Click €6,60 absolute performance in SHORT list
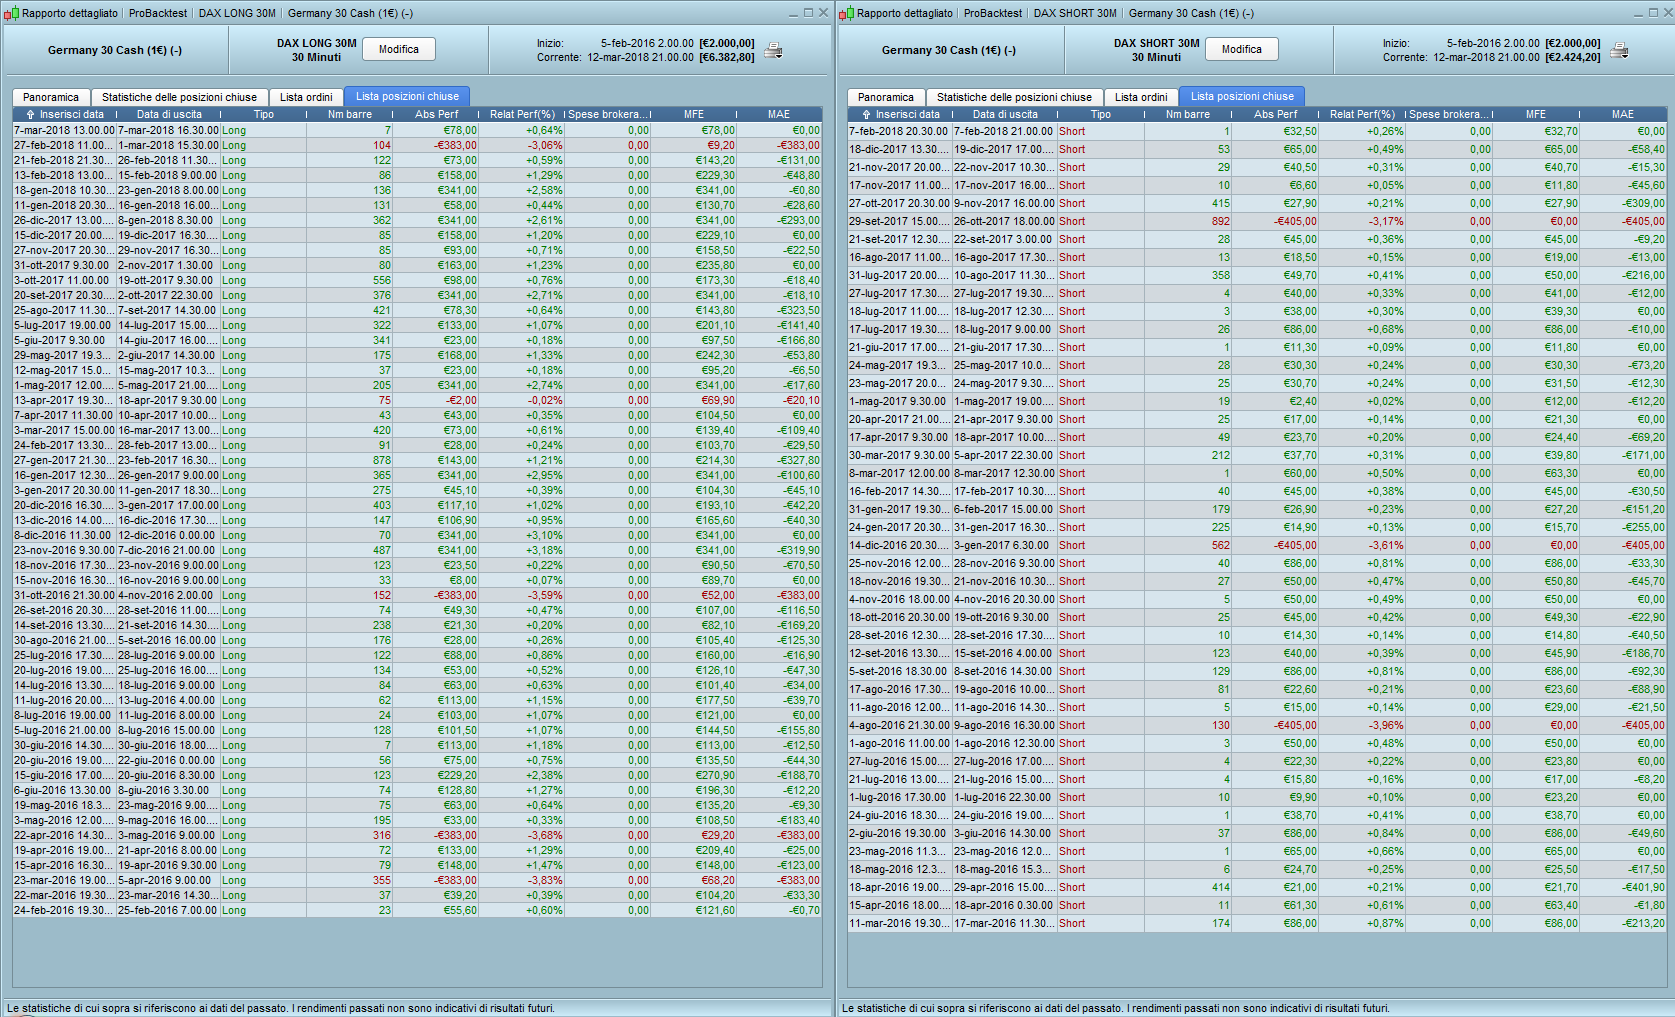This screenshot has height=1017, width=1675. pos(1303,185)
